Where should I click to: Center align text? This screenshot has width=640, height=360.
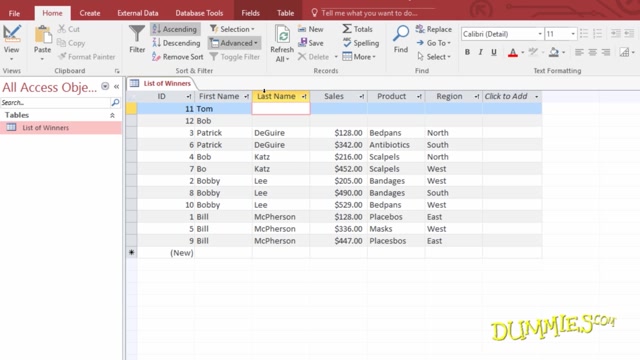click(592, 52)
